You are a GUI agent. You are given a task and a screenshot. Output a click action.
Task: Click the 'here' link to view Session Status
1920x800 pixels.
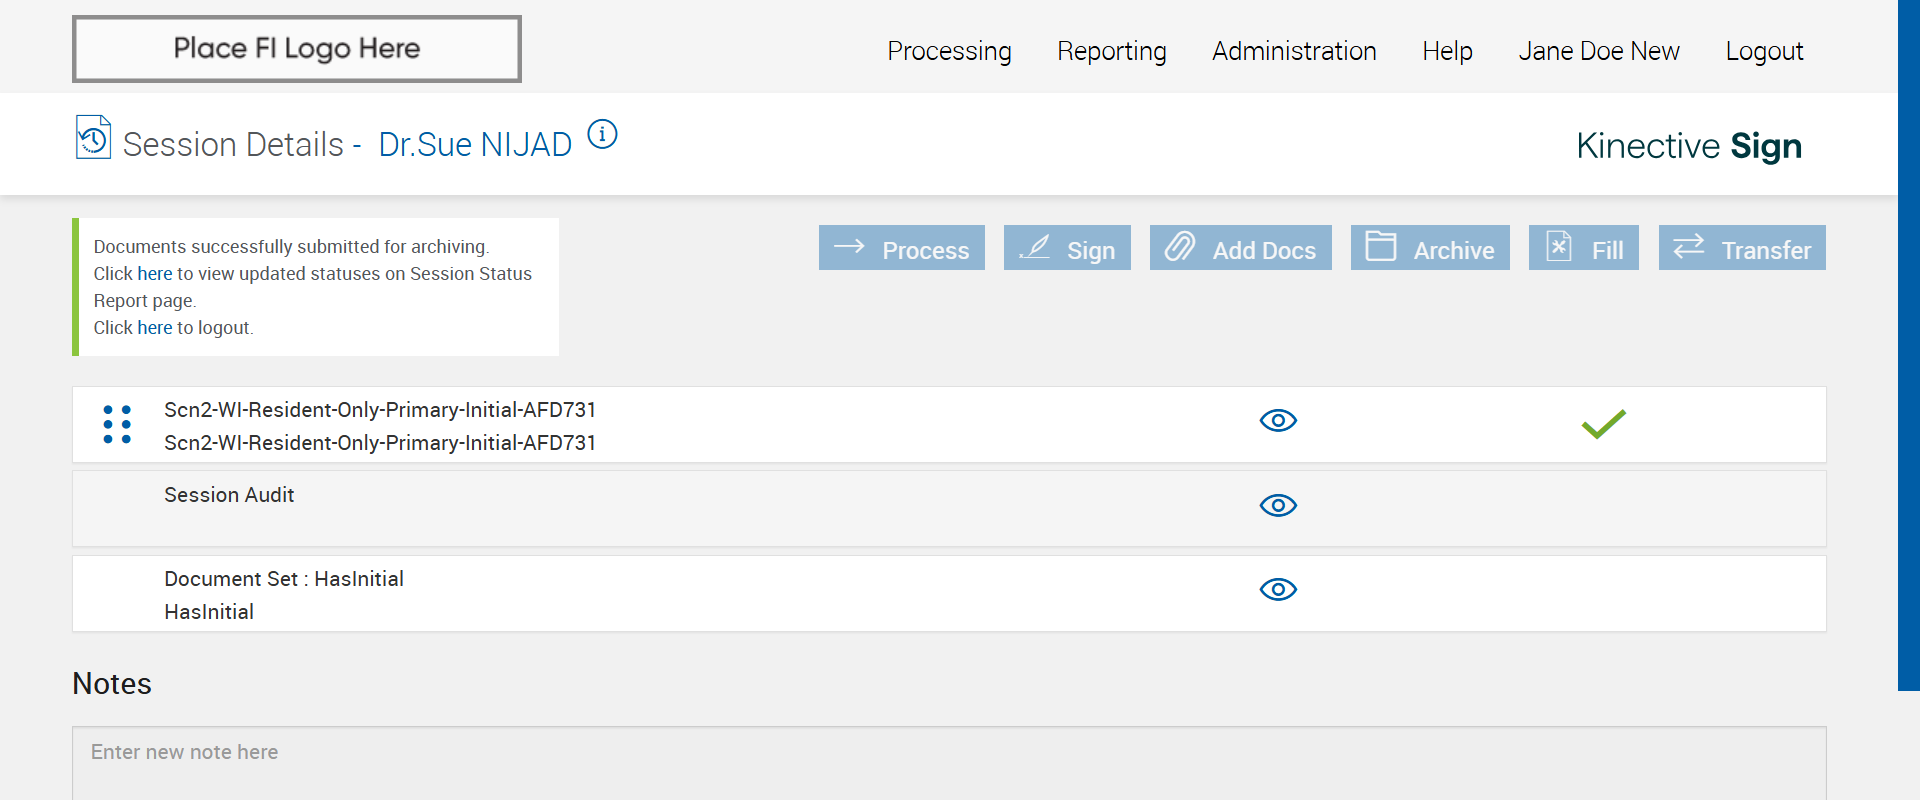155,274
